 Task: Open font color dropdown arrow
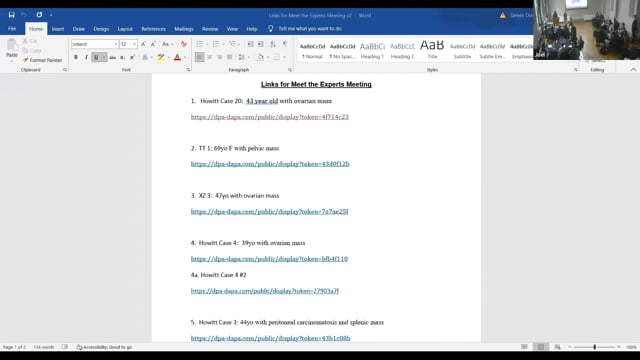[185, 58]
